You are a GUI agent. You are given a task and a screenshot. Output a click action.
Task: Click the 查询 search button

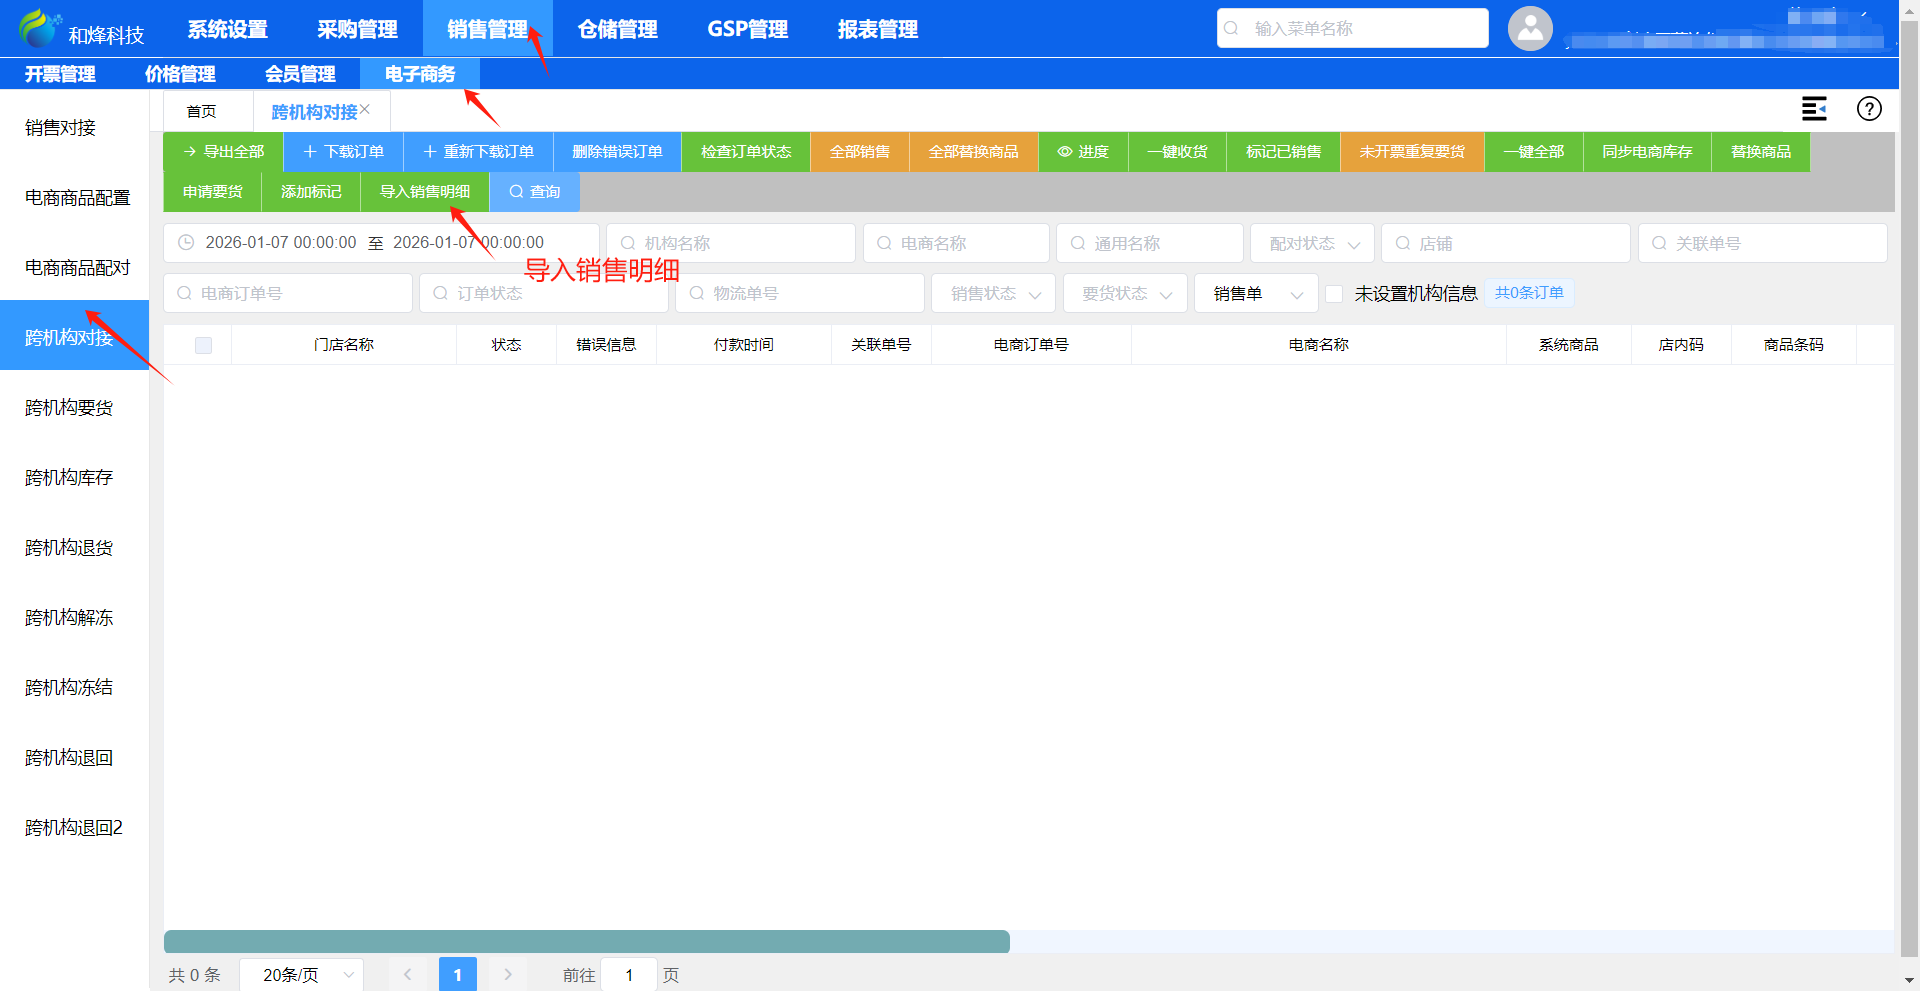click(x=534, y=192)
